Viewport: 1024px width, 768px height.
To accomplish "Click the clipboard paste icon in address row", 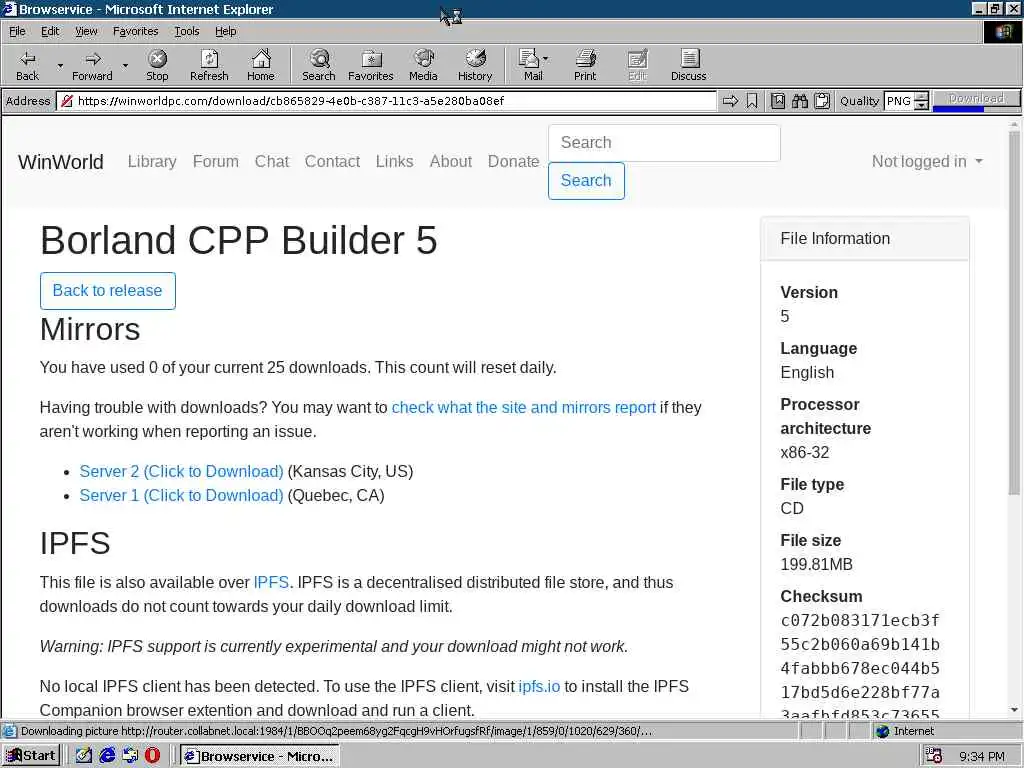I will [822, 101].
